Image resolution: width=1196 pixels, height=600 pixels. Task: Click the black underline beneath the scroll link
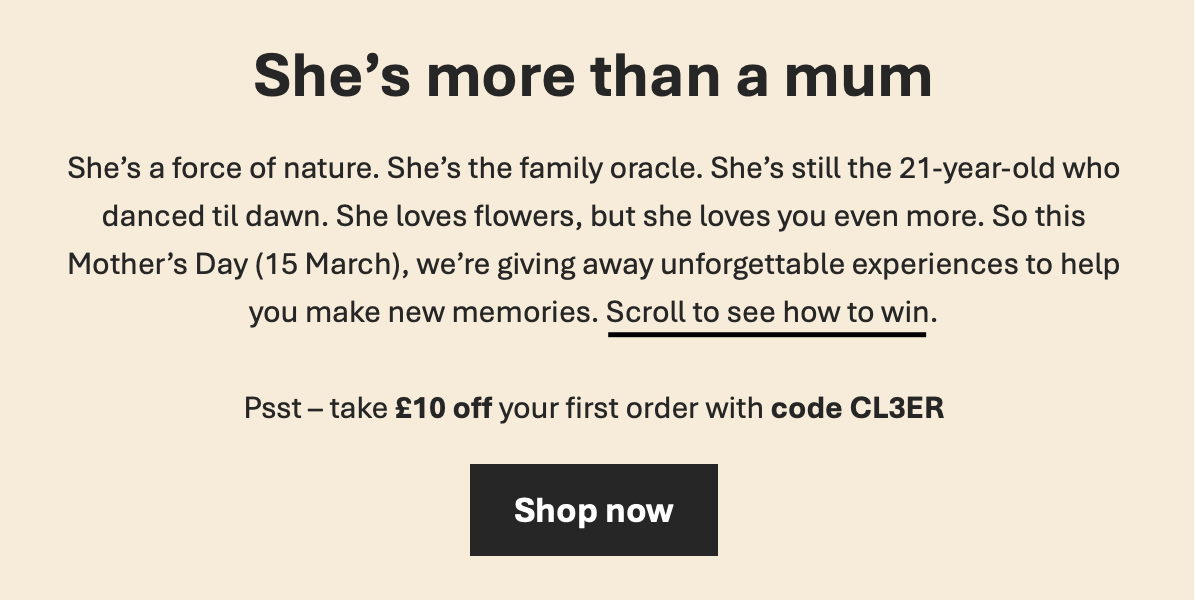click(767, 334)
